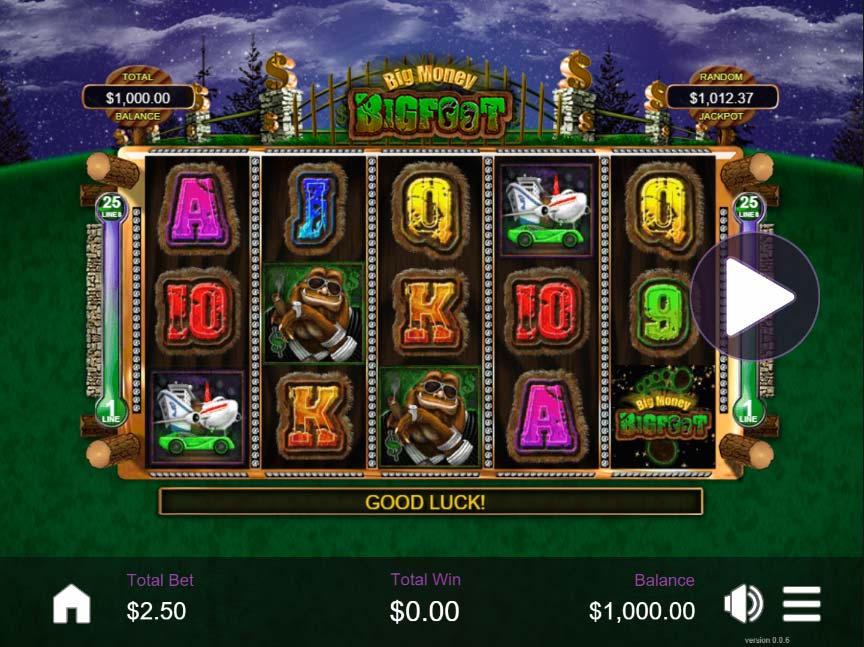Click the Big Money Bigfoot scatter symbol
This screenshot has height=647, width=864.
pyautogui.click(x=663, y=417)
